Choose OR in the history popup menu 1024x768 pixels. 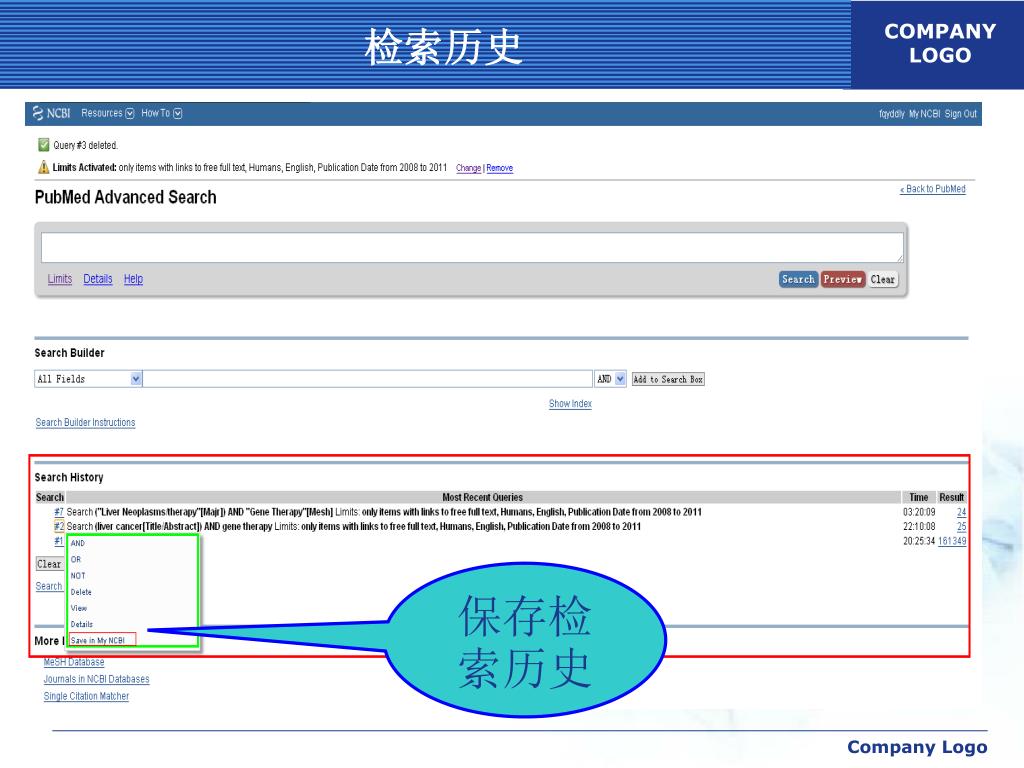(76, 560)
